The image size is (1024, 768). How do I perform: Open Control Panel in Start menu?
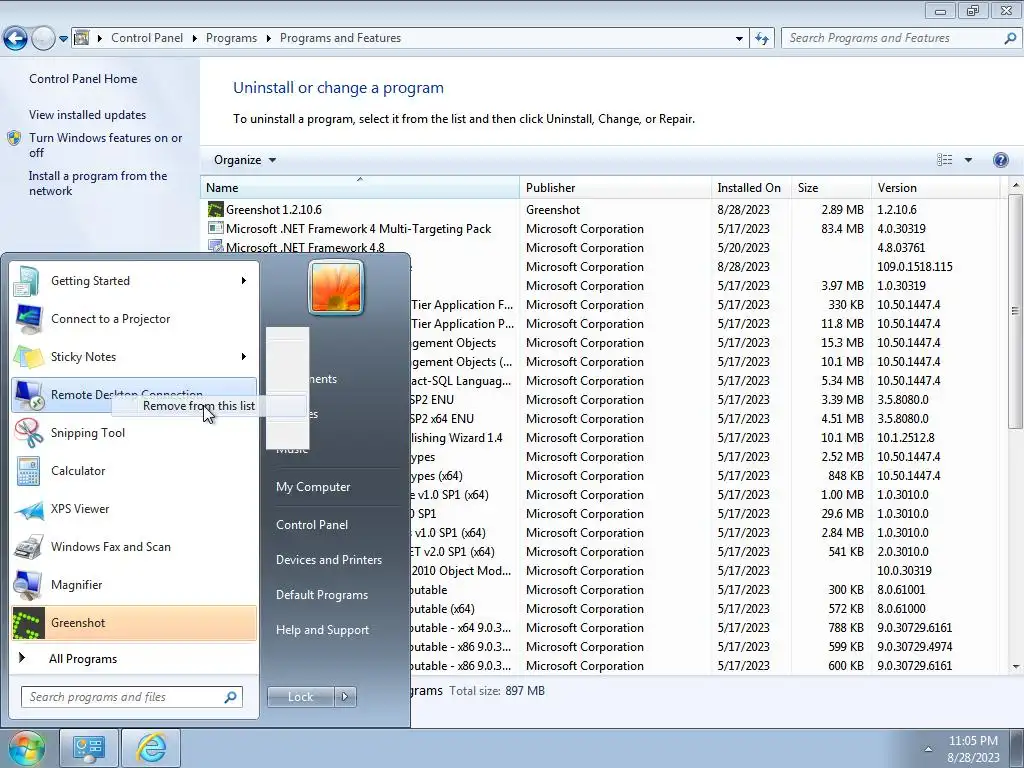(x=312, y=525)
